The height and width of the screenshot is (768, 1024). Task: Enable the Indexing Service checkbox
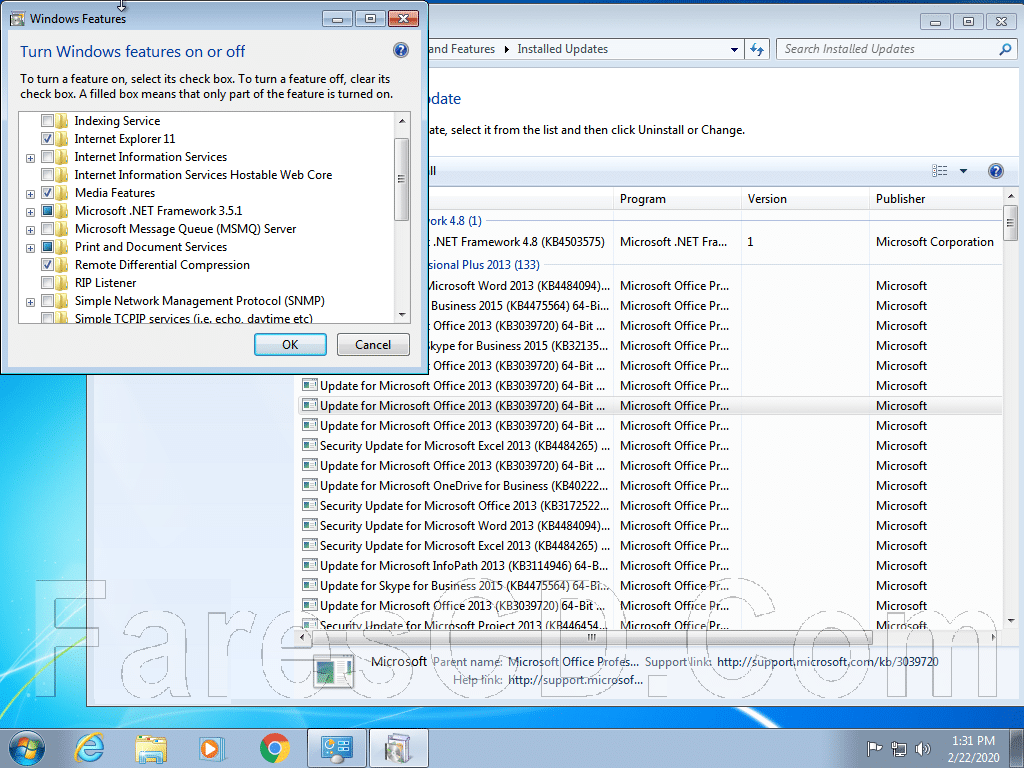(47, 121)
